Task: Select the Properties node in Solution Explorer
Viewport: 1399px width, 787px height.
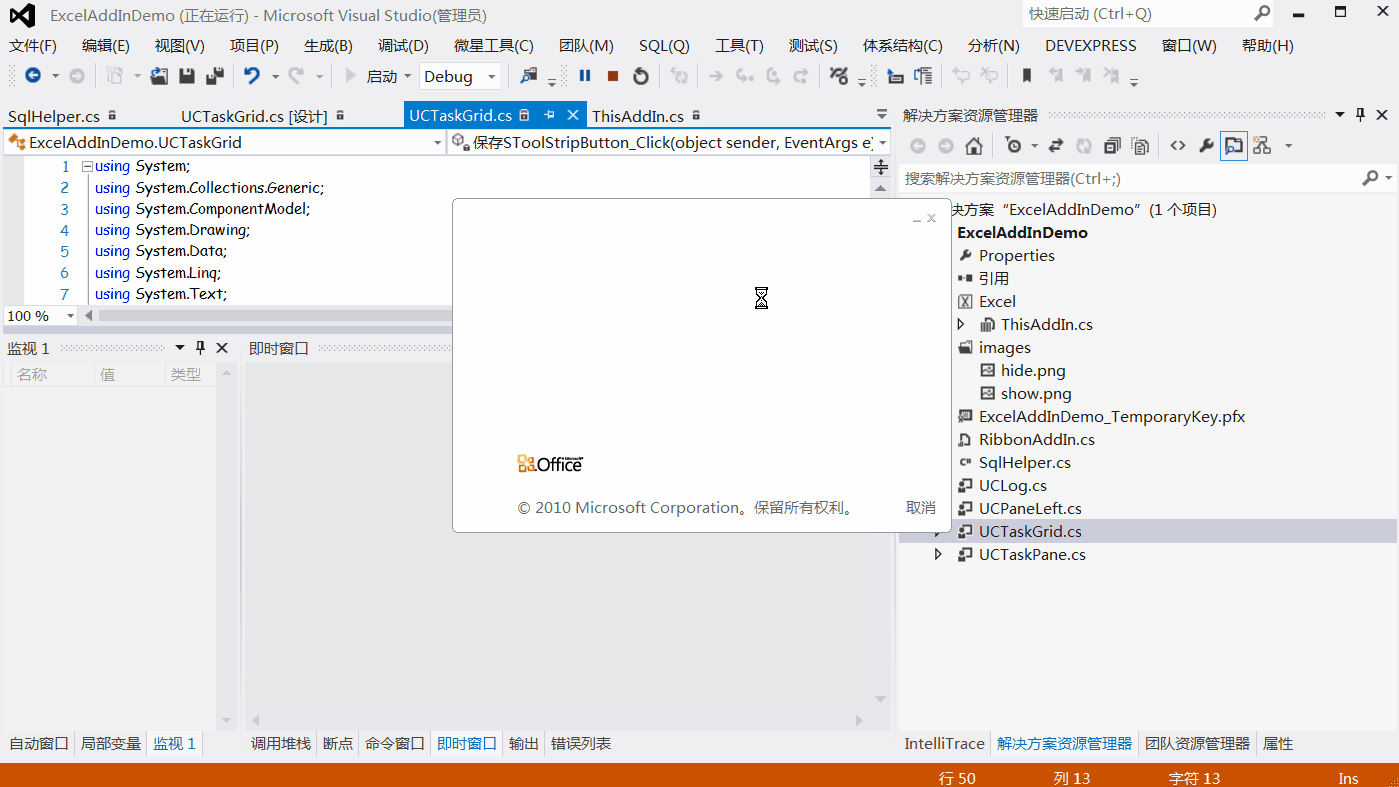Action: [1017, 255]
